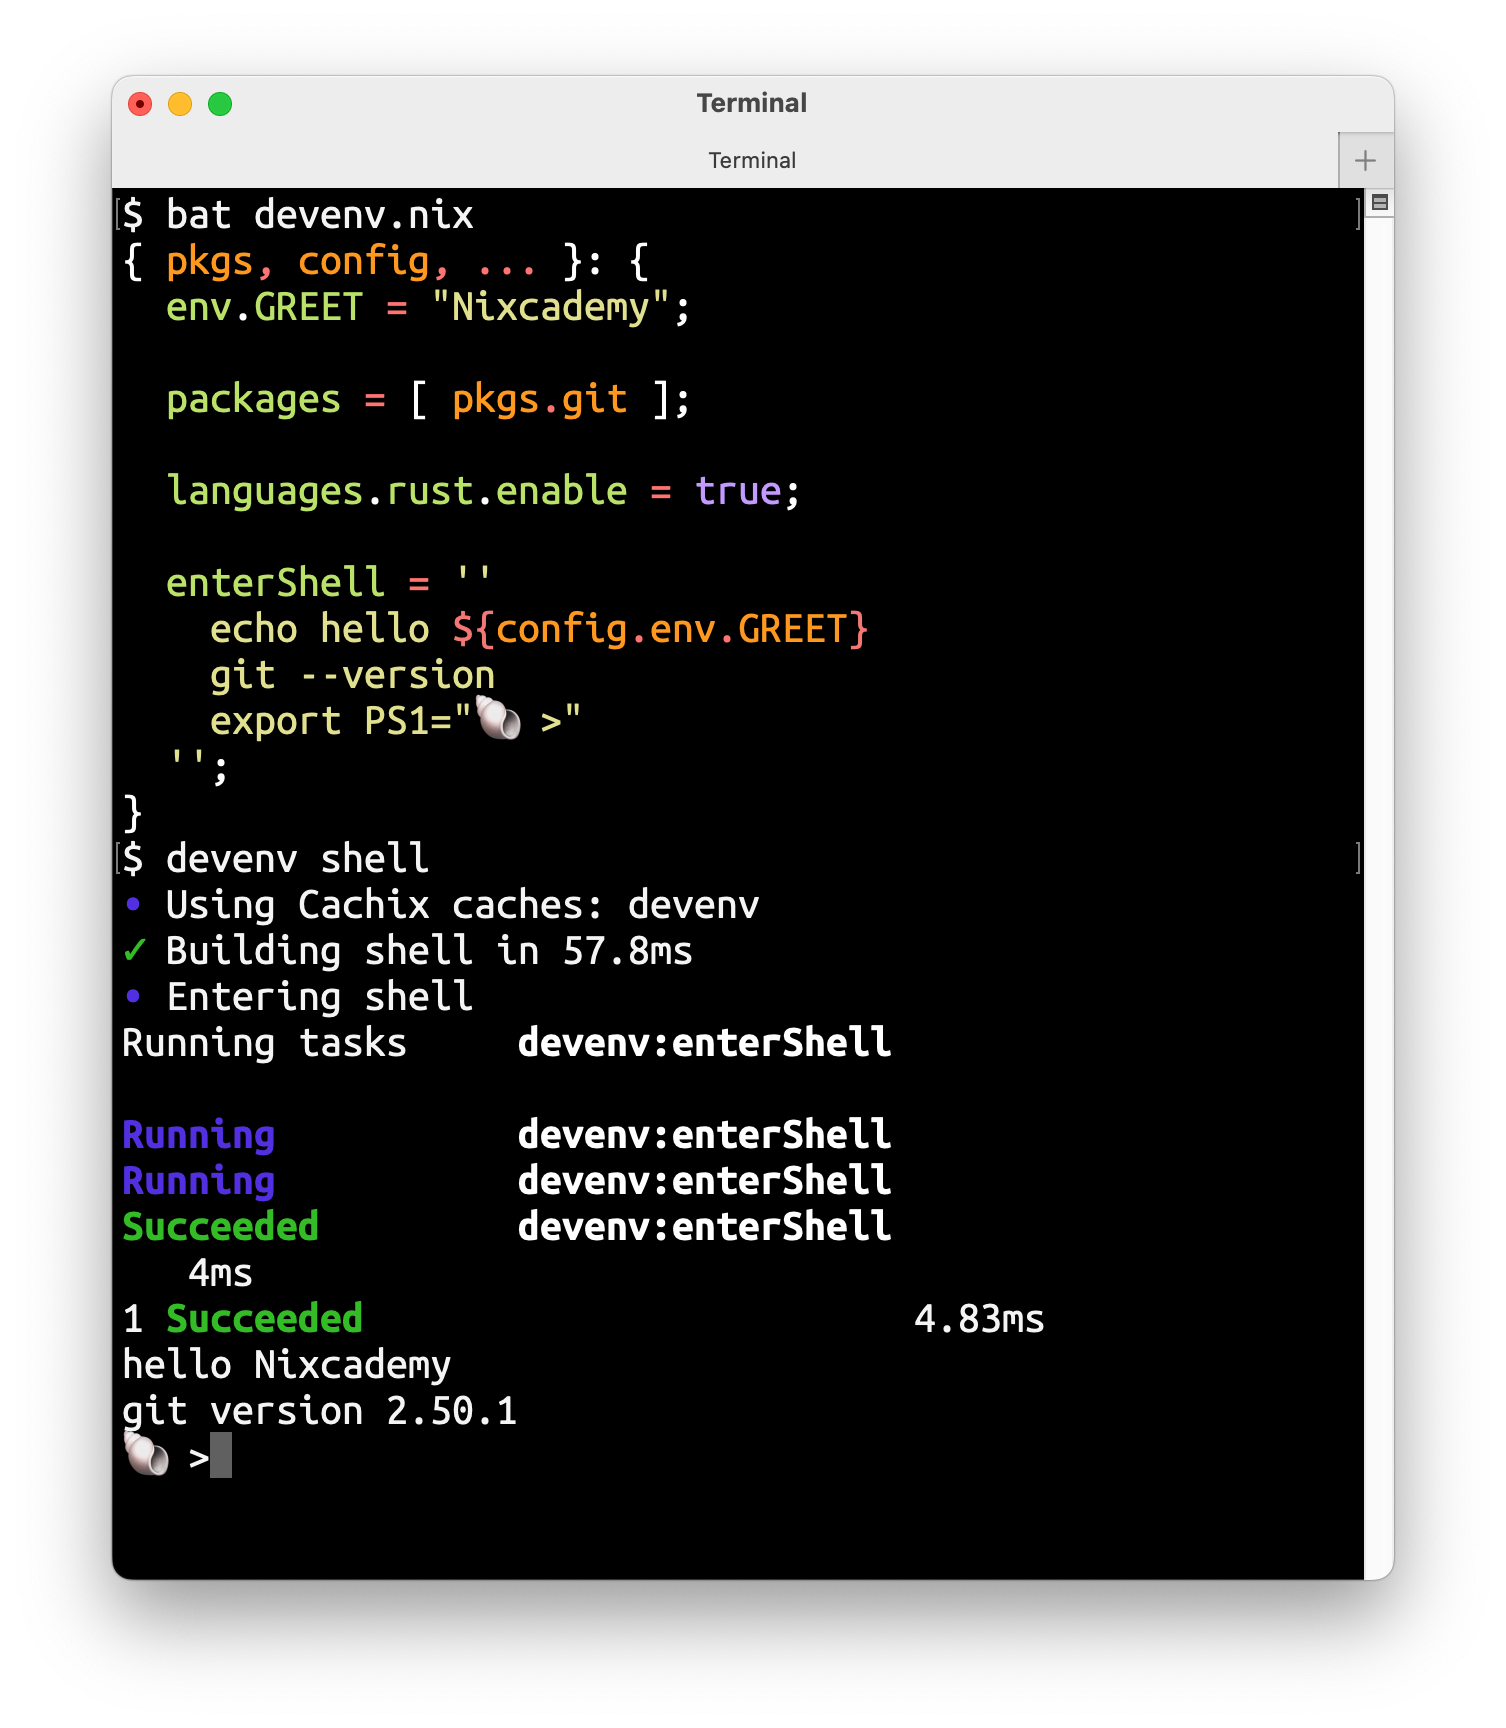Click the green checkmark beside Building shell
This screenshot has height=1728, width=1506.
pos(135,950)
